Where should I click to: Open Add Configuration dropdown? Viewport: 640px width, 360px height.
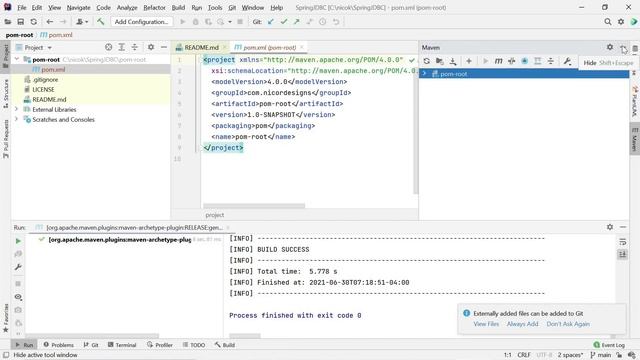[x=141, y=22]
